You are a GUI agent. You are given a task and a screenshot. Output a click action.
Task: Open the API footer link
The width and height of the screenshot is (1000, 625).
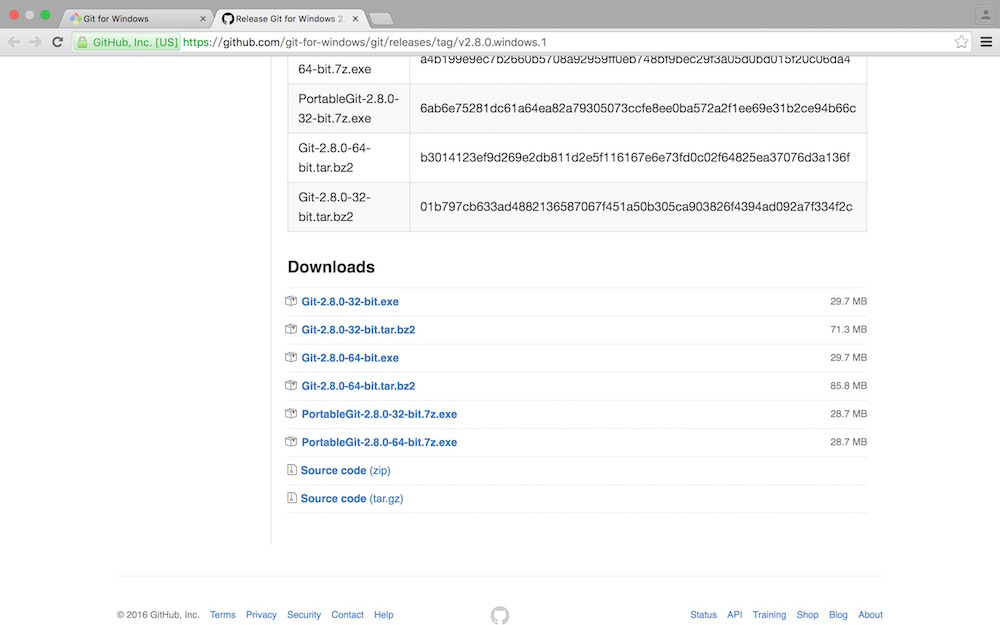point(735,615)
